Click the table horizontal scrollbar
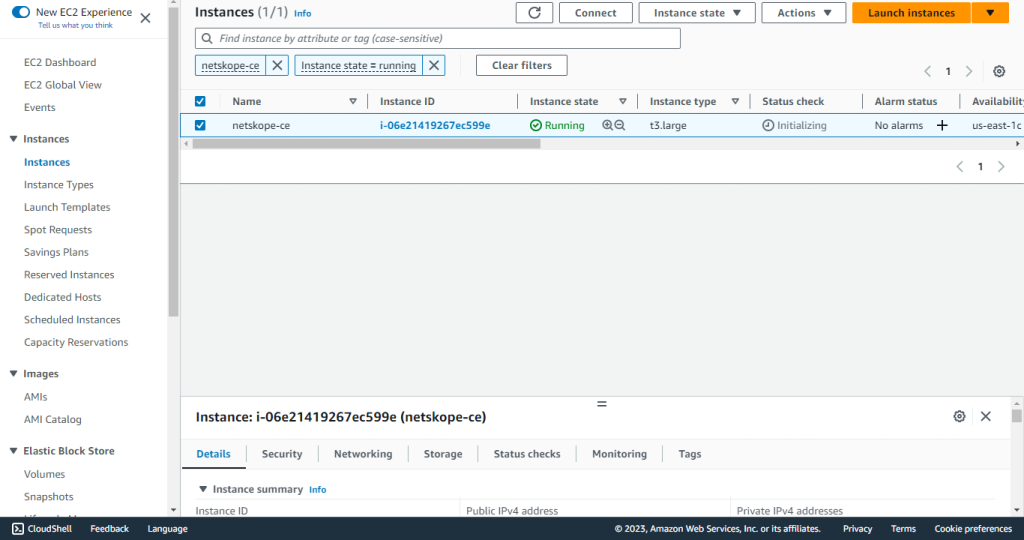The width and height of the screenshot is (1024, 540). click(366, 144)
